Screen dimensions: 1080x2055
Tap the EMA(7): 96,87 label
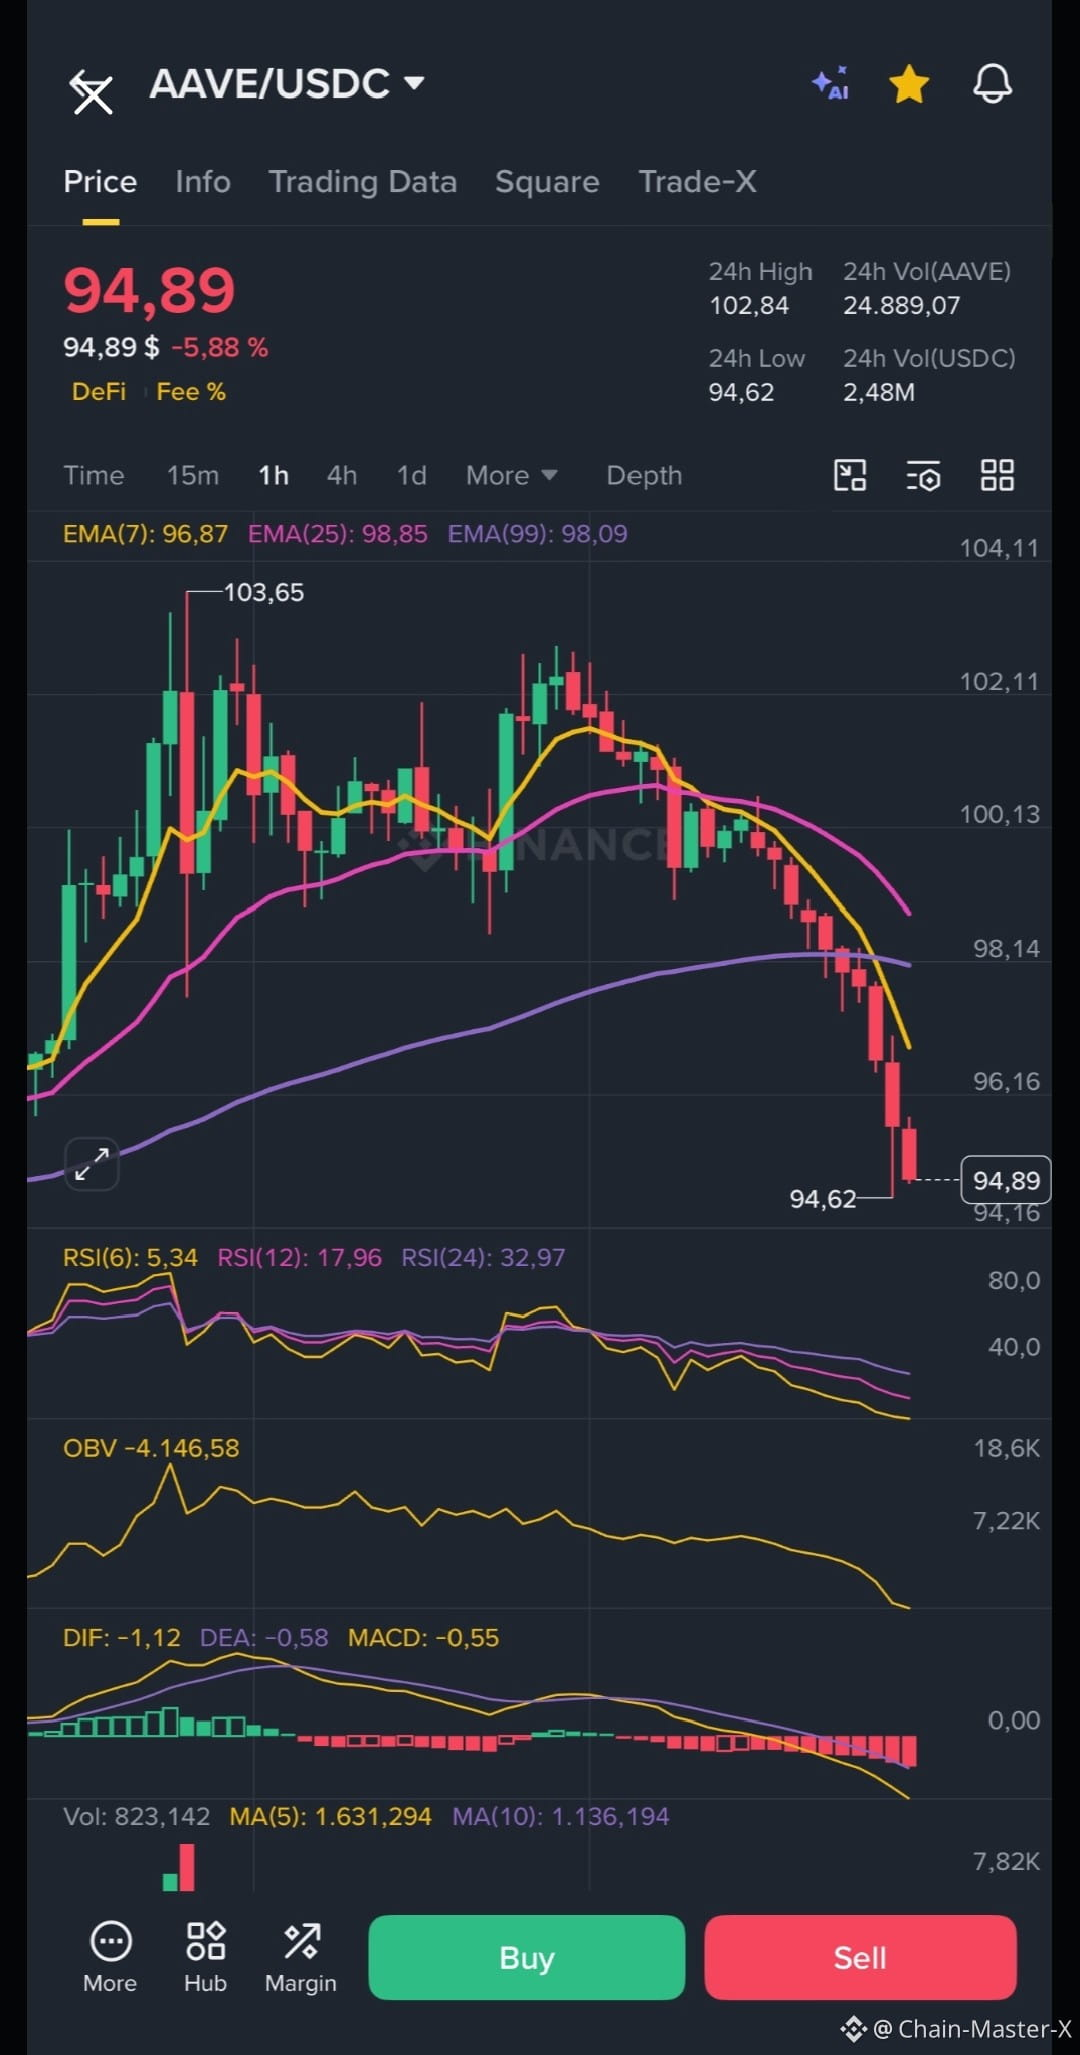[145, 534]
